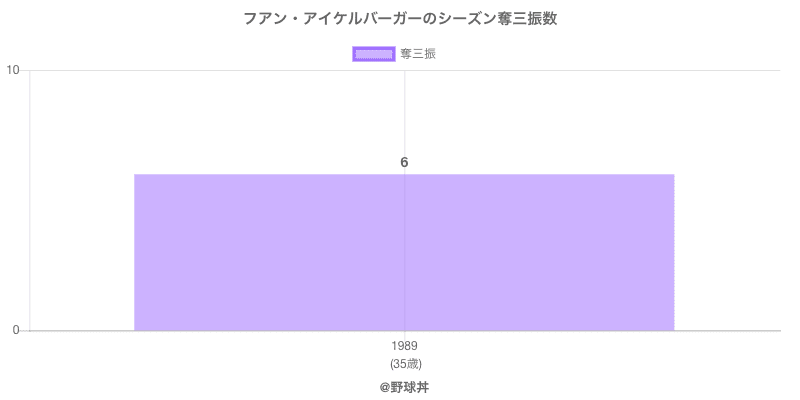Toggle the 奪三振 series via legend text
Viewport: 800px width, 400px height.
tap(417, 54)
